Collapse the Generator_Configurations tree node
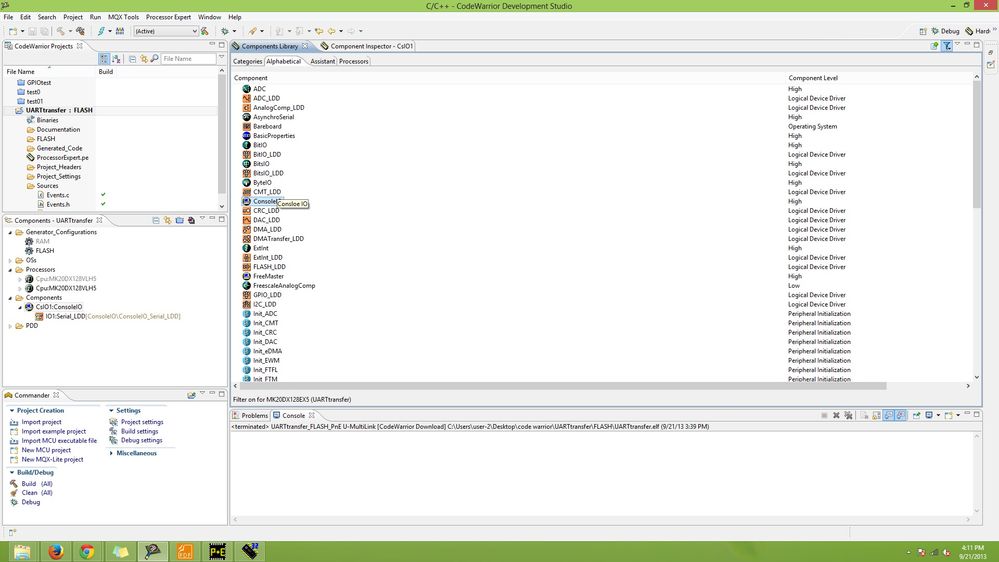 (10, 232)
